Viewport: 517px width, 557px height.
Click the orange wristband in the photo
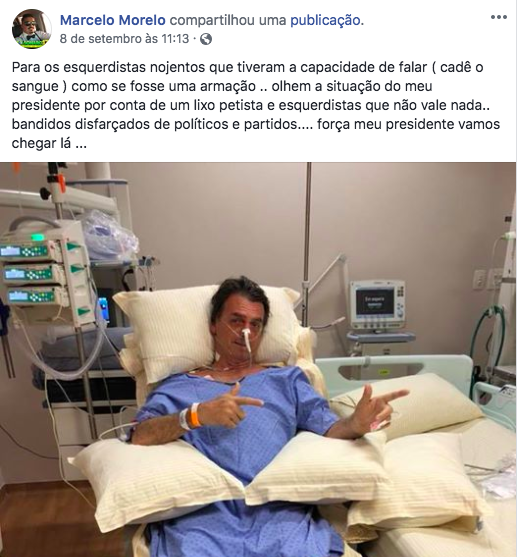(x=195, y=415)
